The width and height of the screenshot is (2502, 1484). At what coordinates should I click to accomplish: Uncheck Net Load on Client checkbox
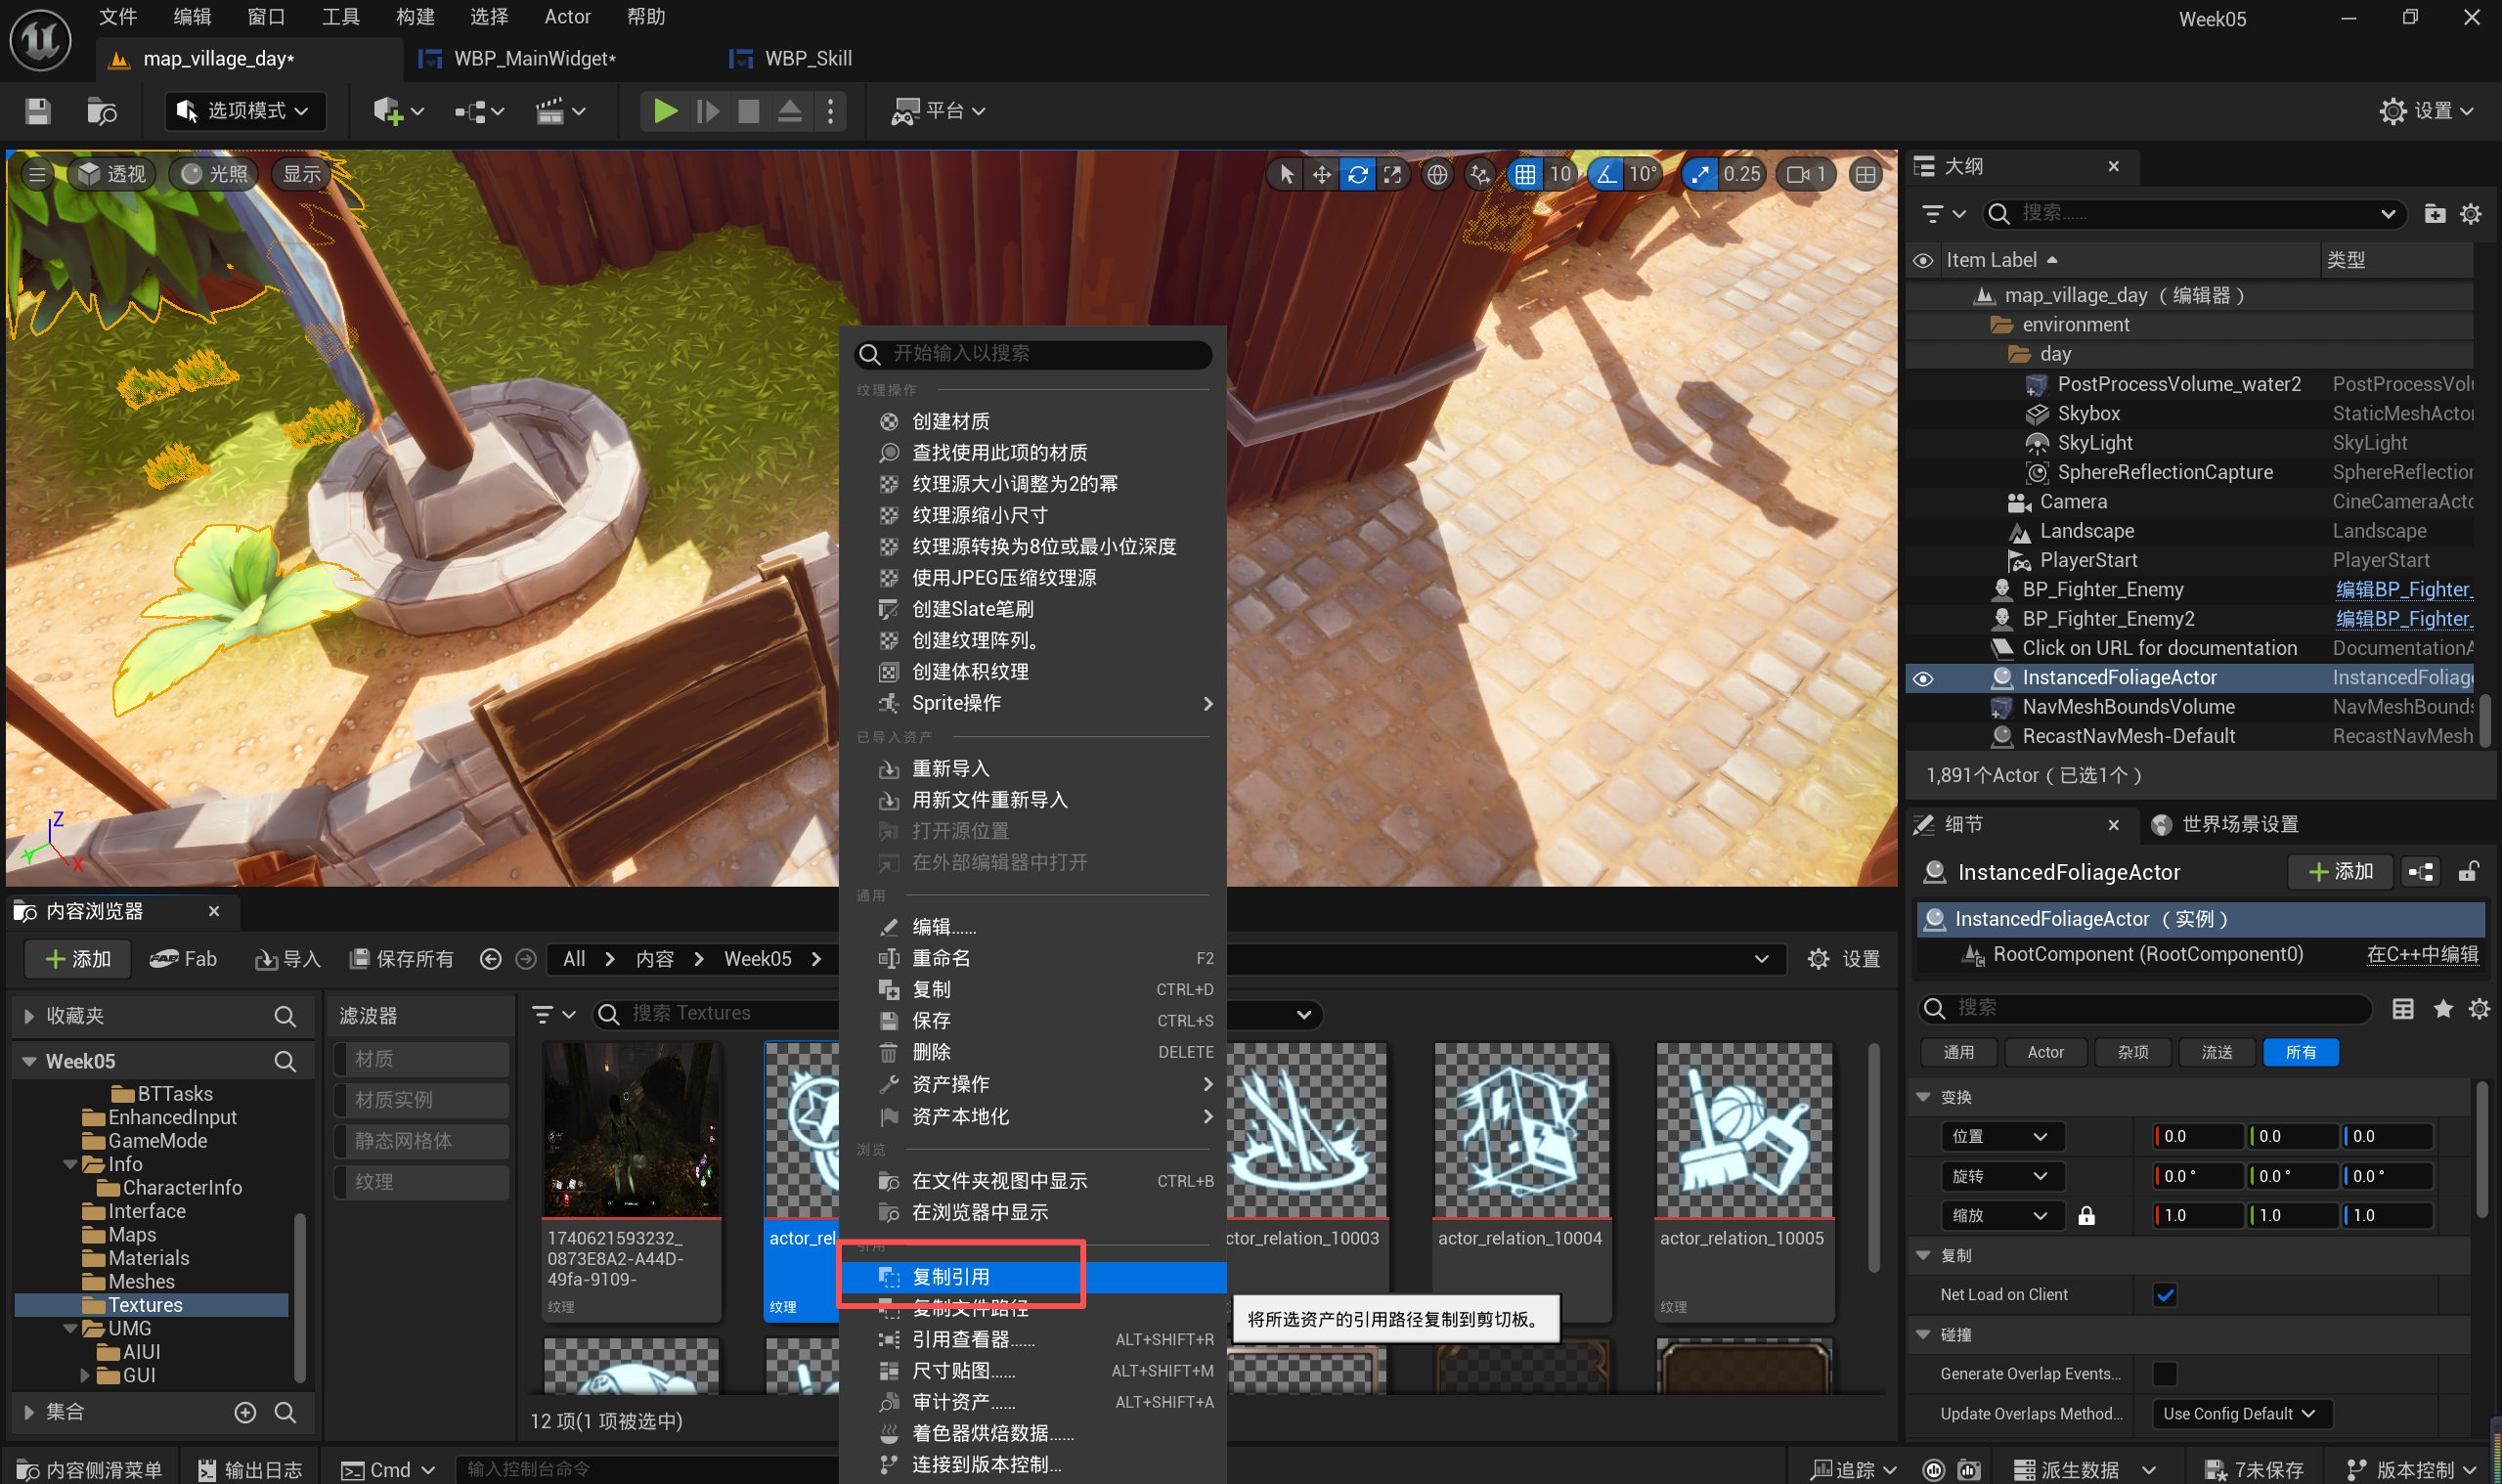[x=2164, y=1295]
